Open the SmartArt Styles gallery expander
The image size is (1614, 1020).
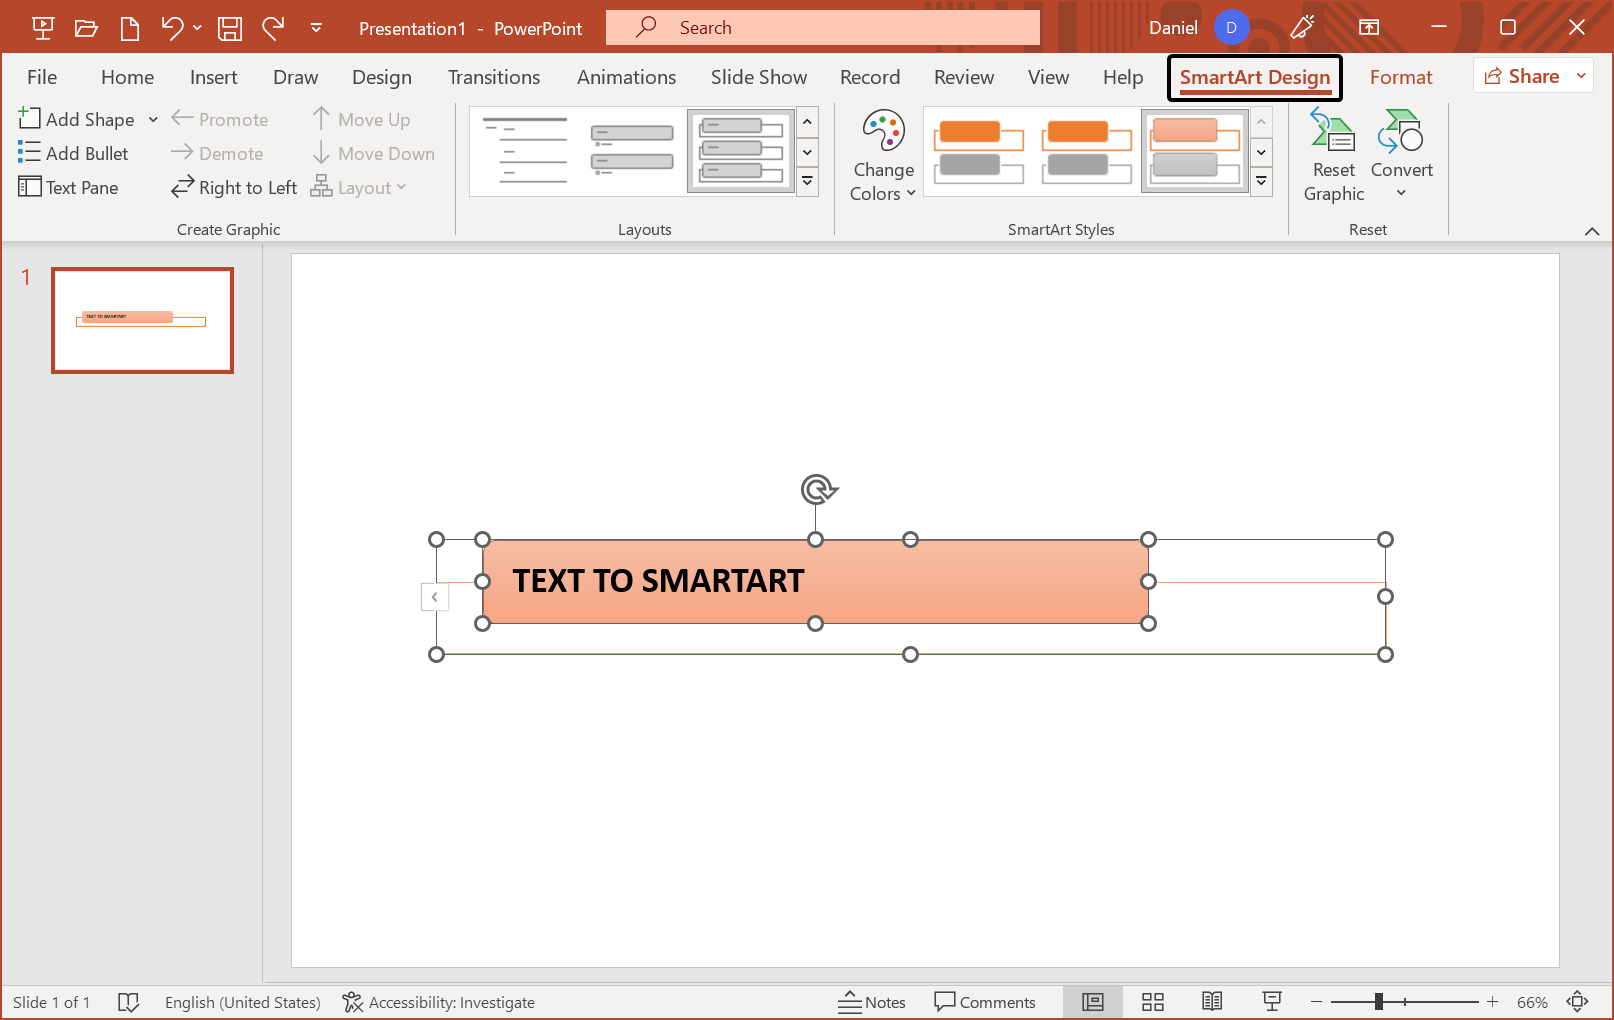point(1261,181)
